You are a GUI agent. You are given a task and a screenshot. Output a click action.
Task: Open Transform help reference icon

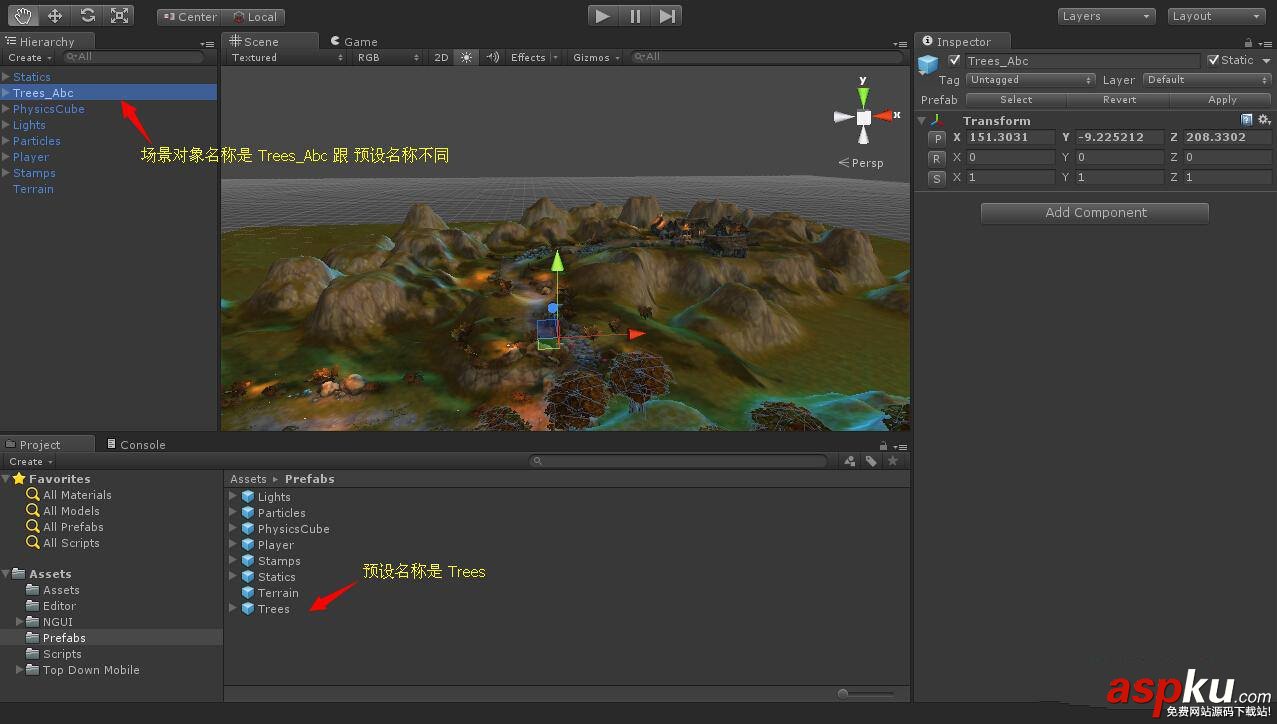(x=1247, y=120)
